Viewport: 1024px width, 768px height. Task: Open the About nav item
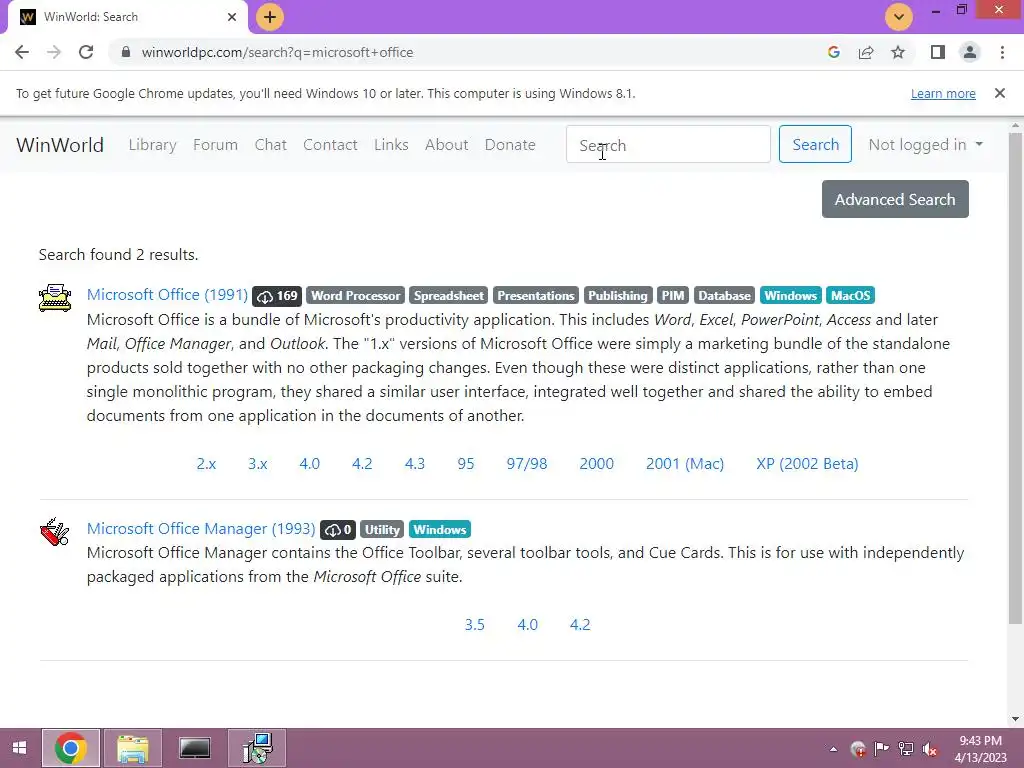447,144
